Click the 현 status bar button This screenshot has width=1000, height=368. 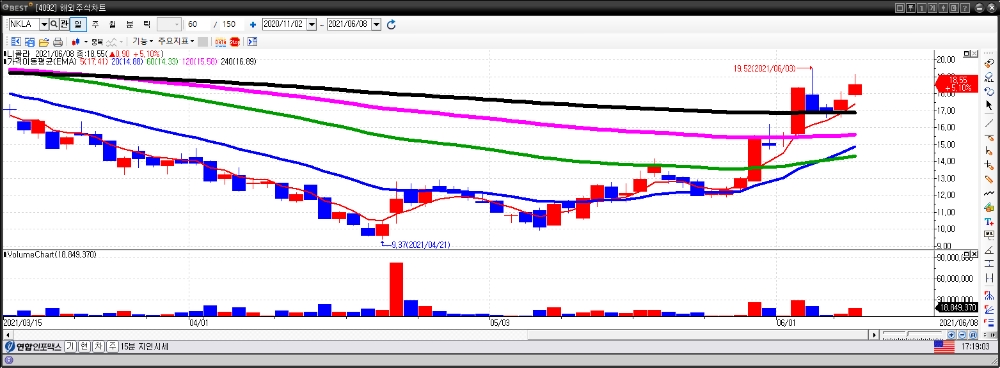pos(84,347)
